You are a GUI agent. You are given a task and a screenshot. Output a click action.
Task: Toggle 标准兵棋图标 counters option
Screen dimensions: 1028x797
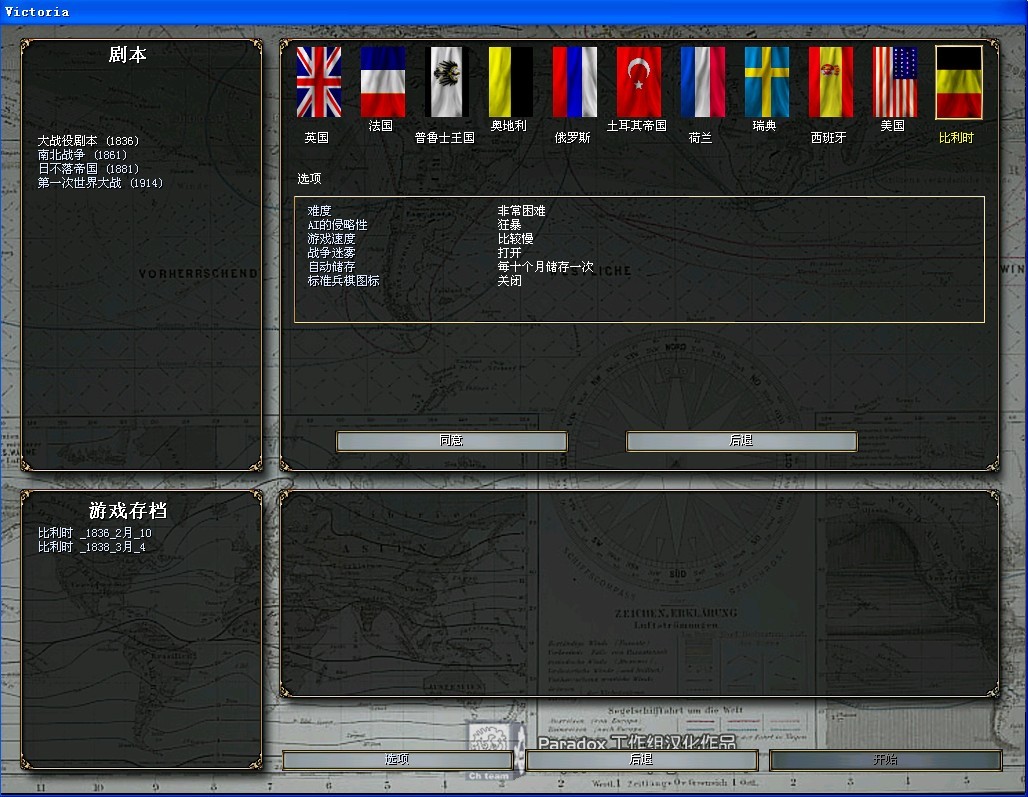click(344, 281)
